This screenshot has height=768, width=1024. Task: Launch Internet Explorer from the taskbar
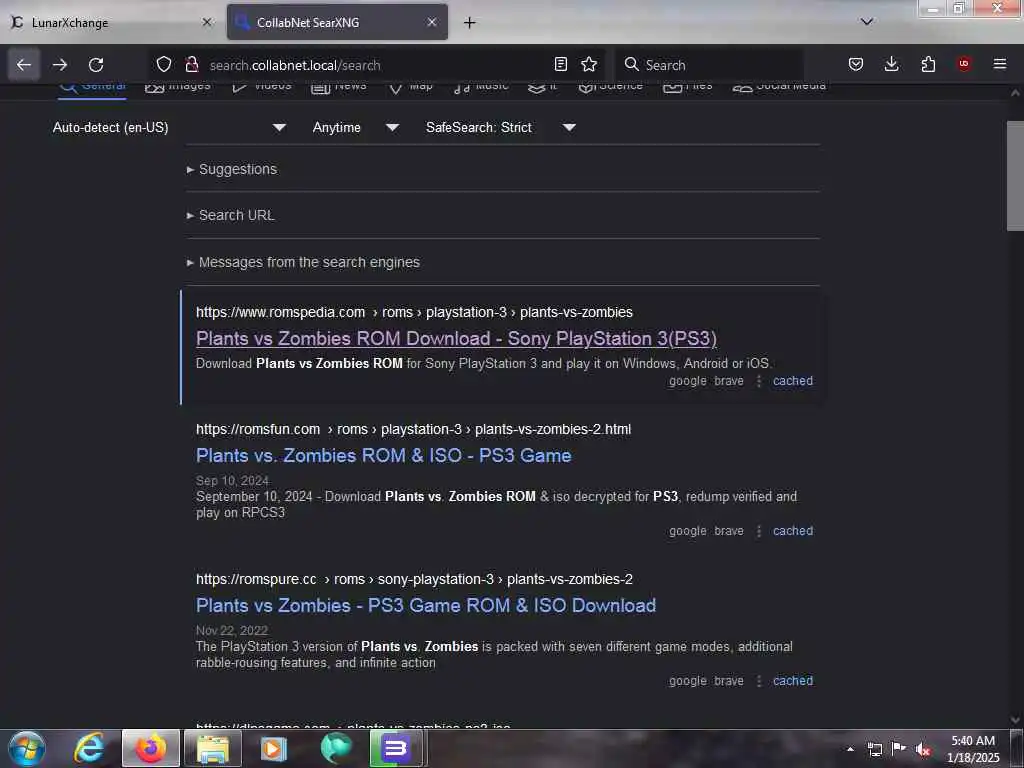(x=89, y=748)
